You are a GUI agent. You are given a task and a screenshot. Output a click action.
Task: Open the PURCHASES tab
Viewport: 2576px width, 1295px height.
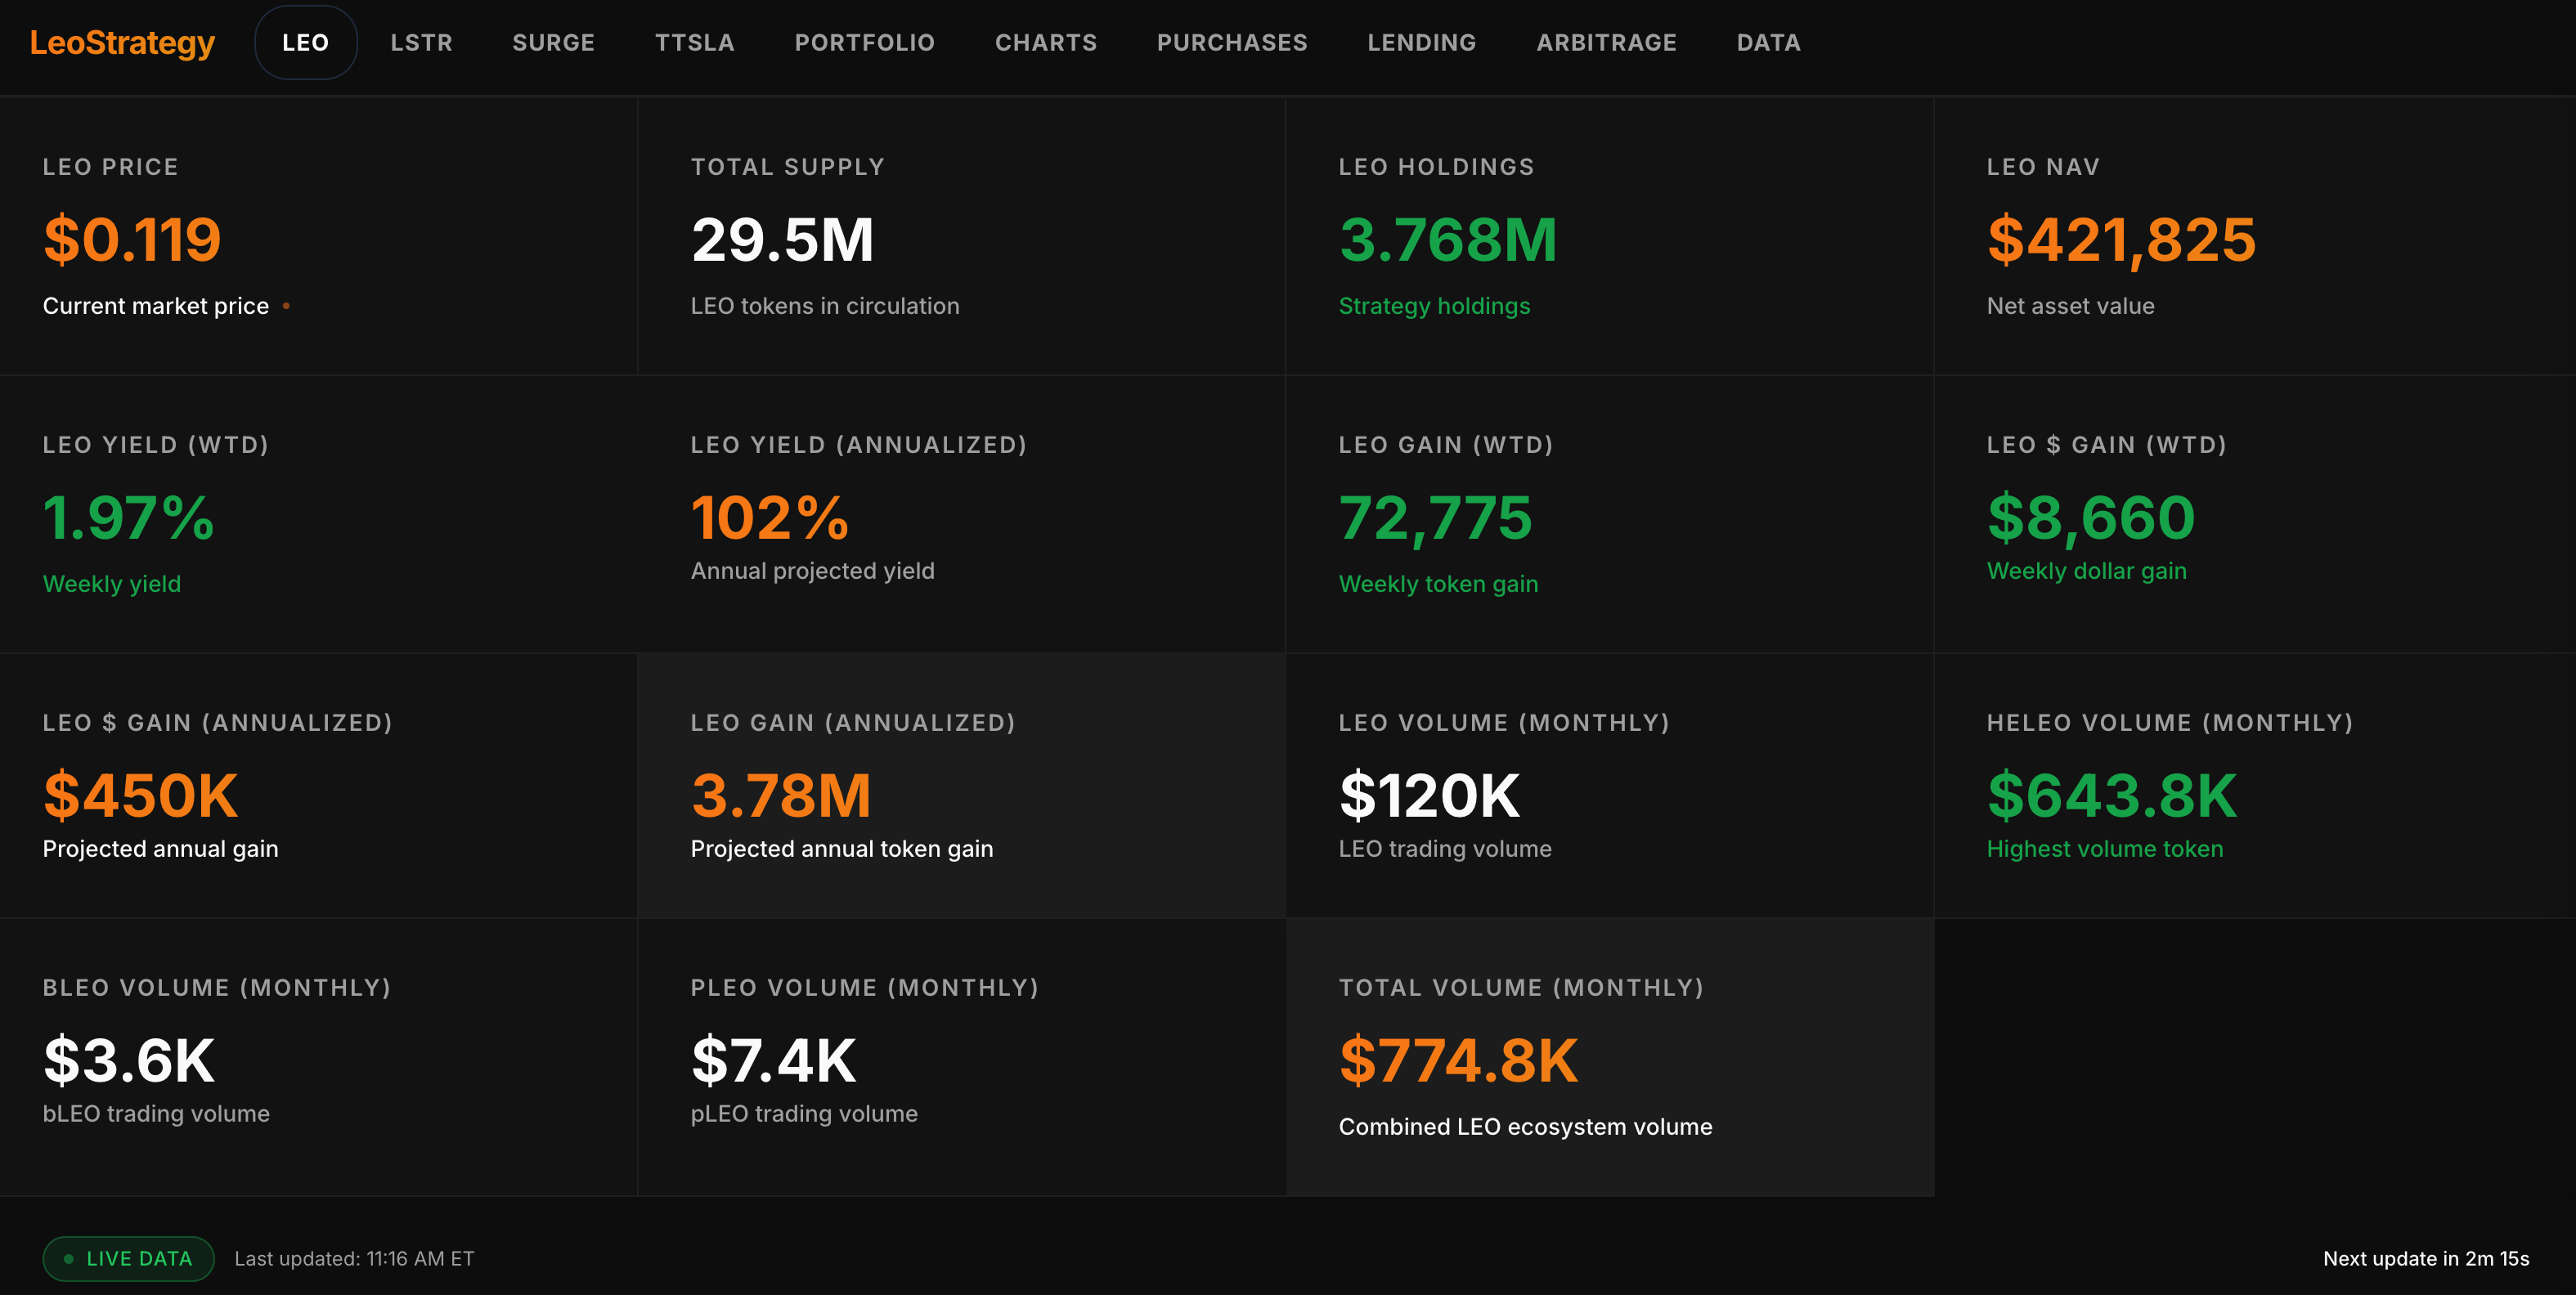tap(1231, 43)
